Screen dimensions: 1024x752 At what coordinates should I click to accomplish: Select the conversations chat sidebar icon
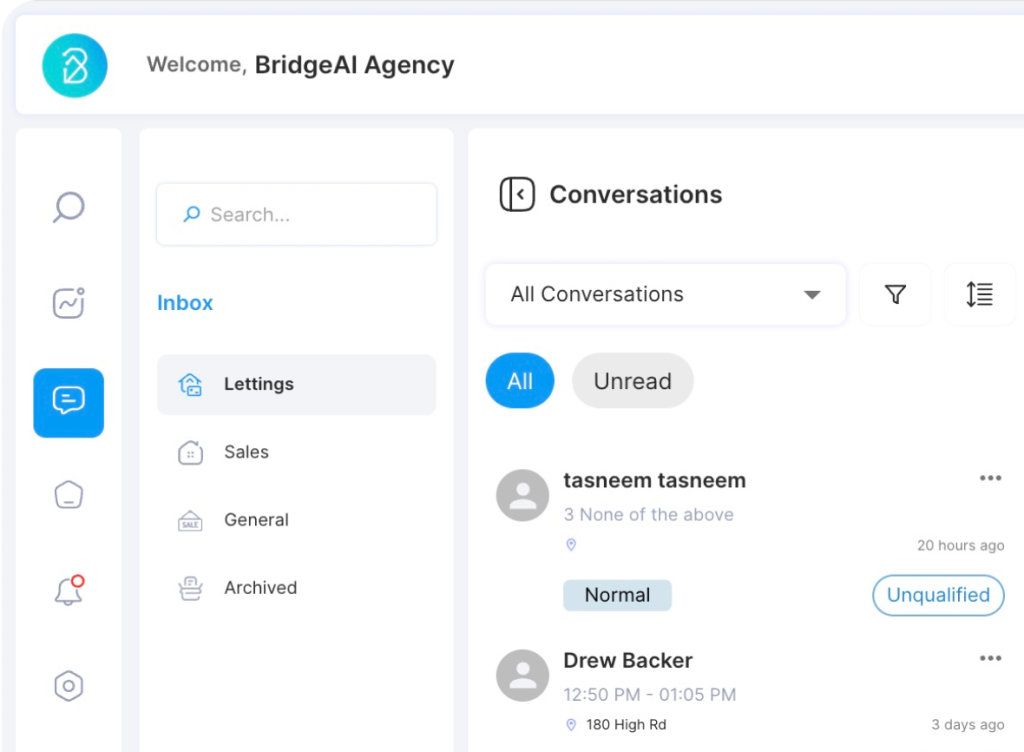[68, 402]
